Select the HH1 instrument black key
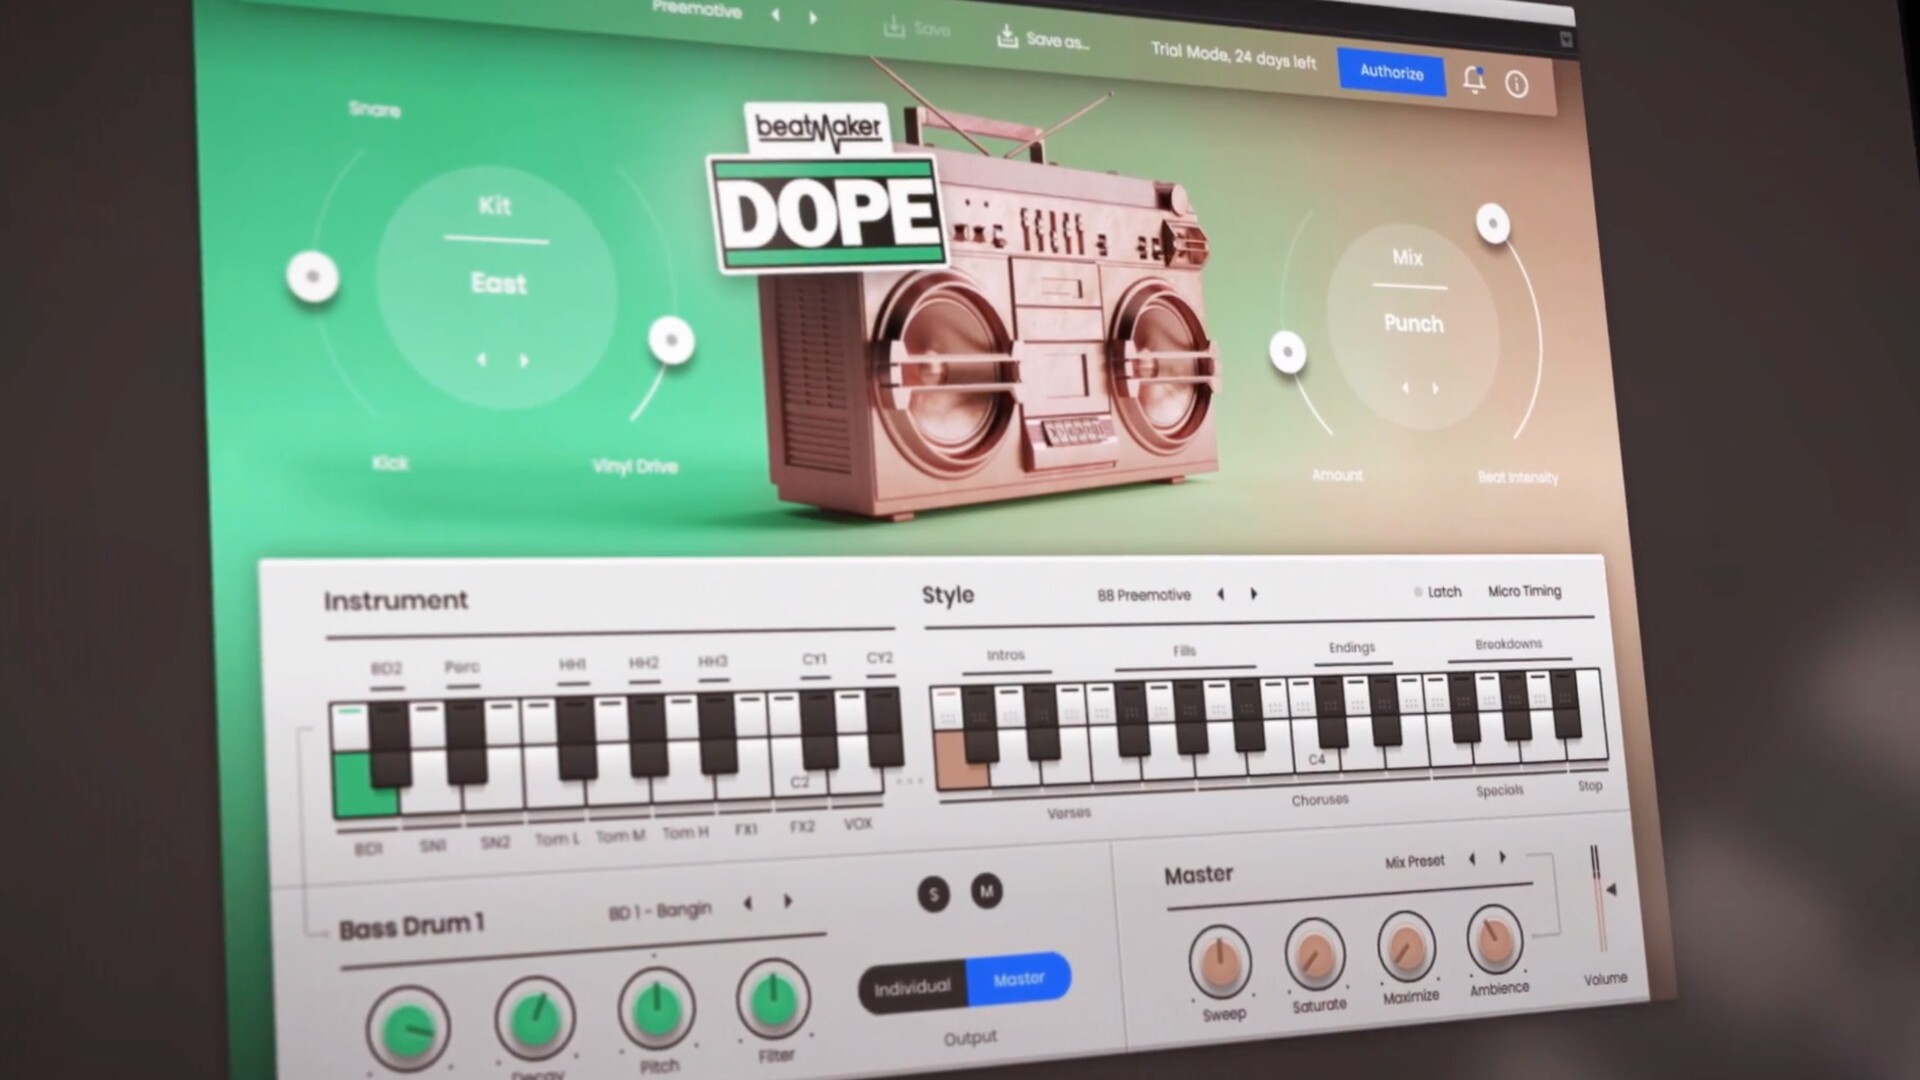This screenshot has width=1920, height=1080. pos(576,737)
